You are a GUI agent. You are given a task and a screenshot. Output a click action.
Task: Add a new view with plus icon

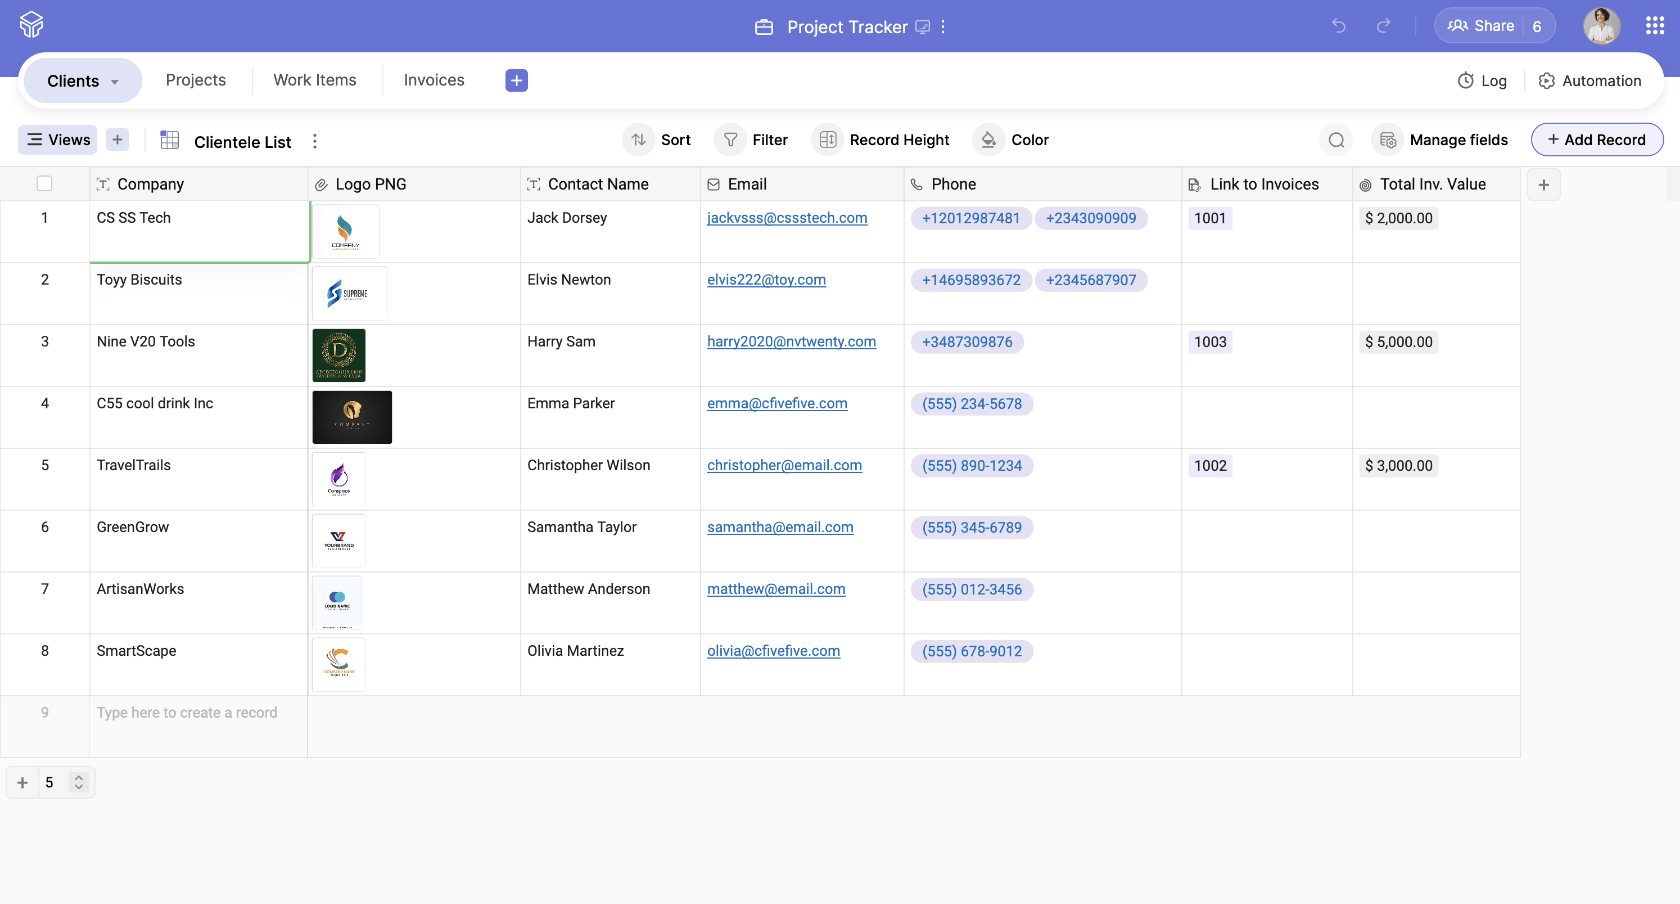117,140
